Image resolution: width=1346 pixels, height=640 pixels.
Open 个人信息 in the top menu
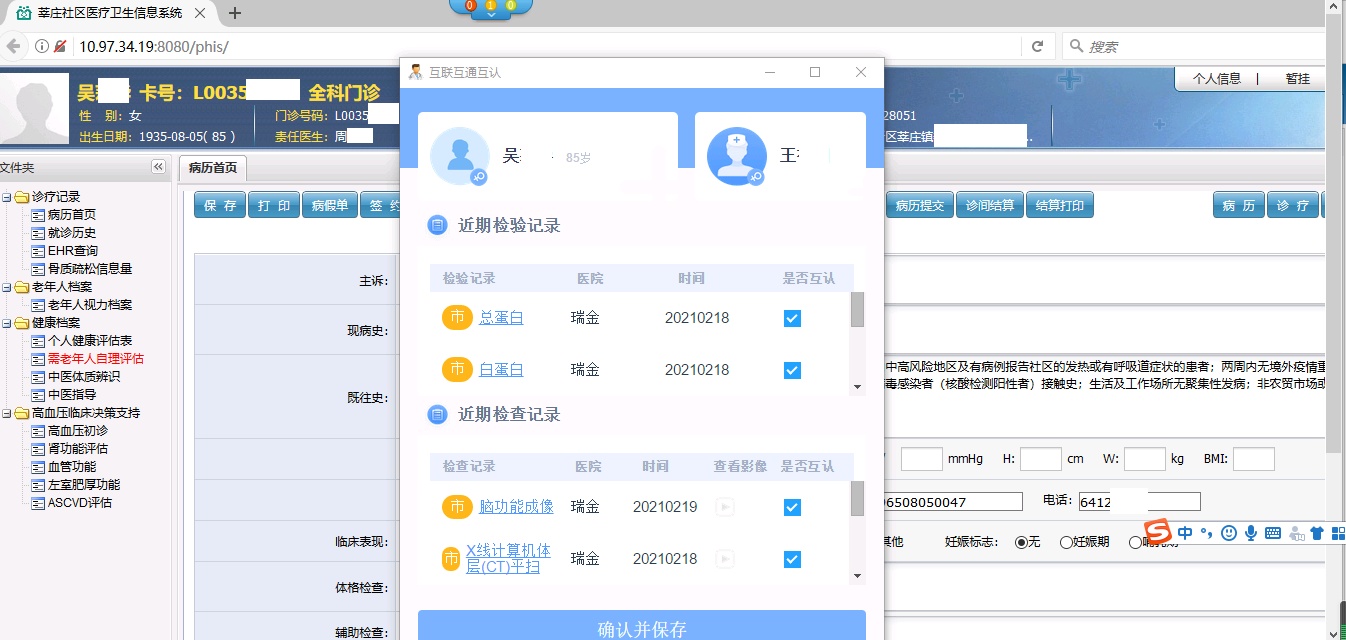pos(1216,79)
